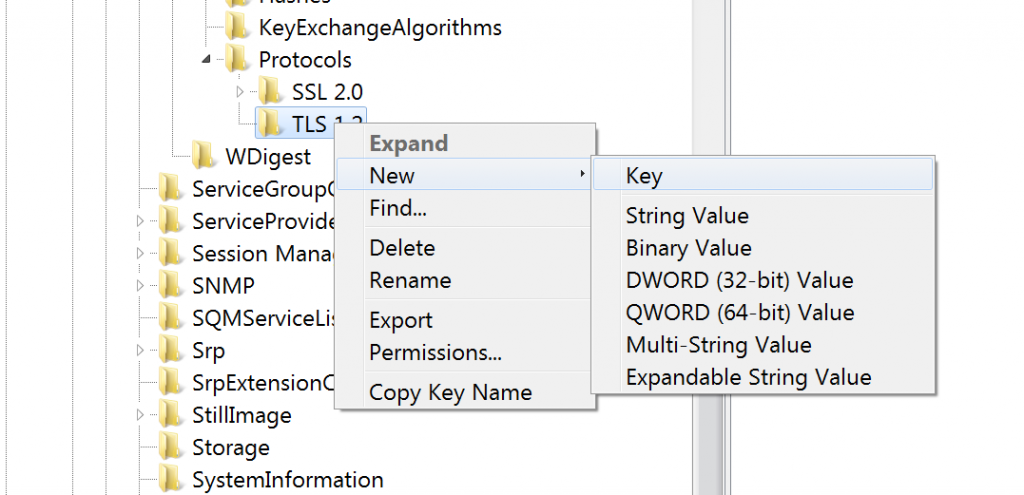Expand the SSL 2.0 tree node
The height and width of the screenshot is (495, 1024).
tap(240, 92)
